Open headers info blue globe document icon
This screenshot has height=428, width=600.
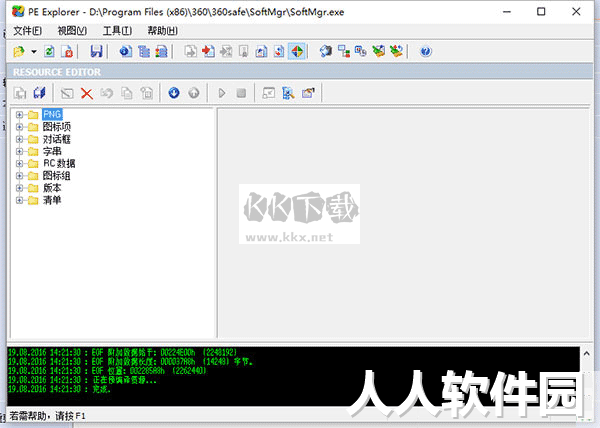click(126, 51)
